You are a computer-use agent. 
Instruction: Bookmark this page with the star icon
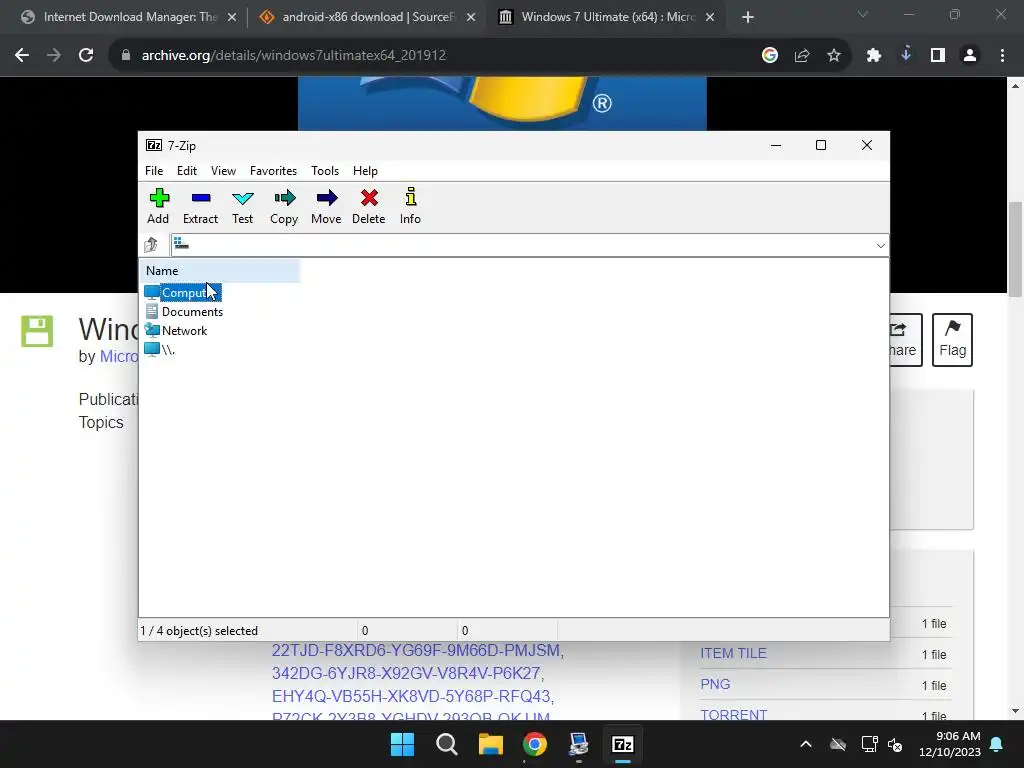834,56
